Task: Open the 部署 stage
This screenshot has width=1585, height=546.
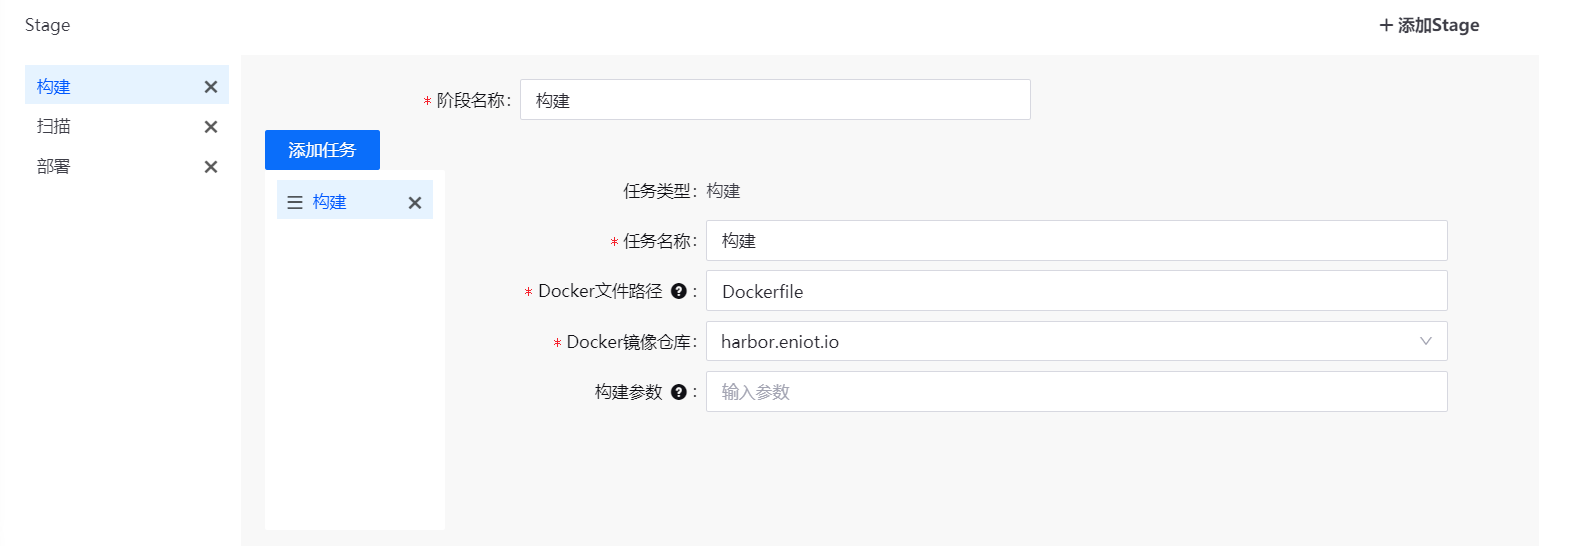Action: click(54, 167)
